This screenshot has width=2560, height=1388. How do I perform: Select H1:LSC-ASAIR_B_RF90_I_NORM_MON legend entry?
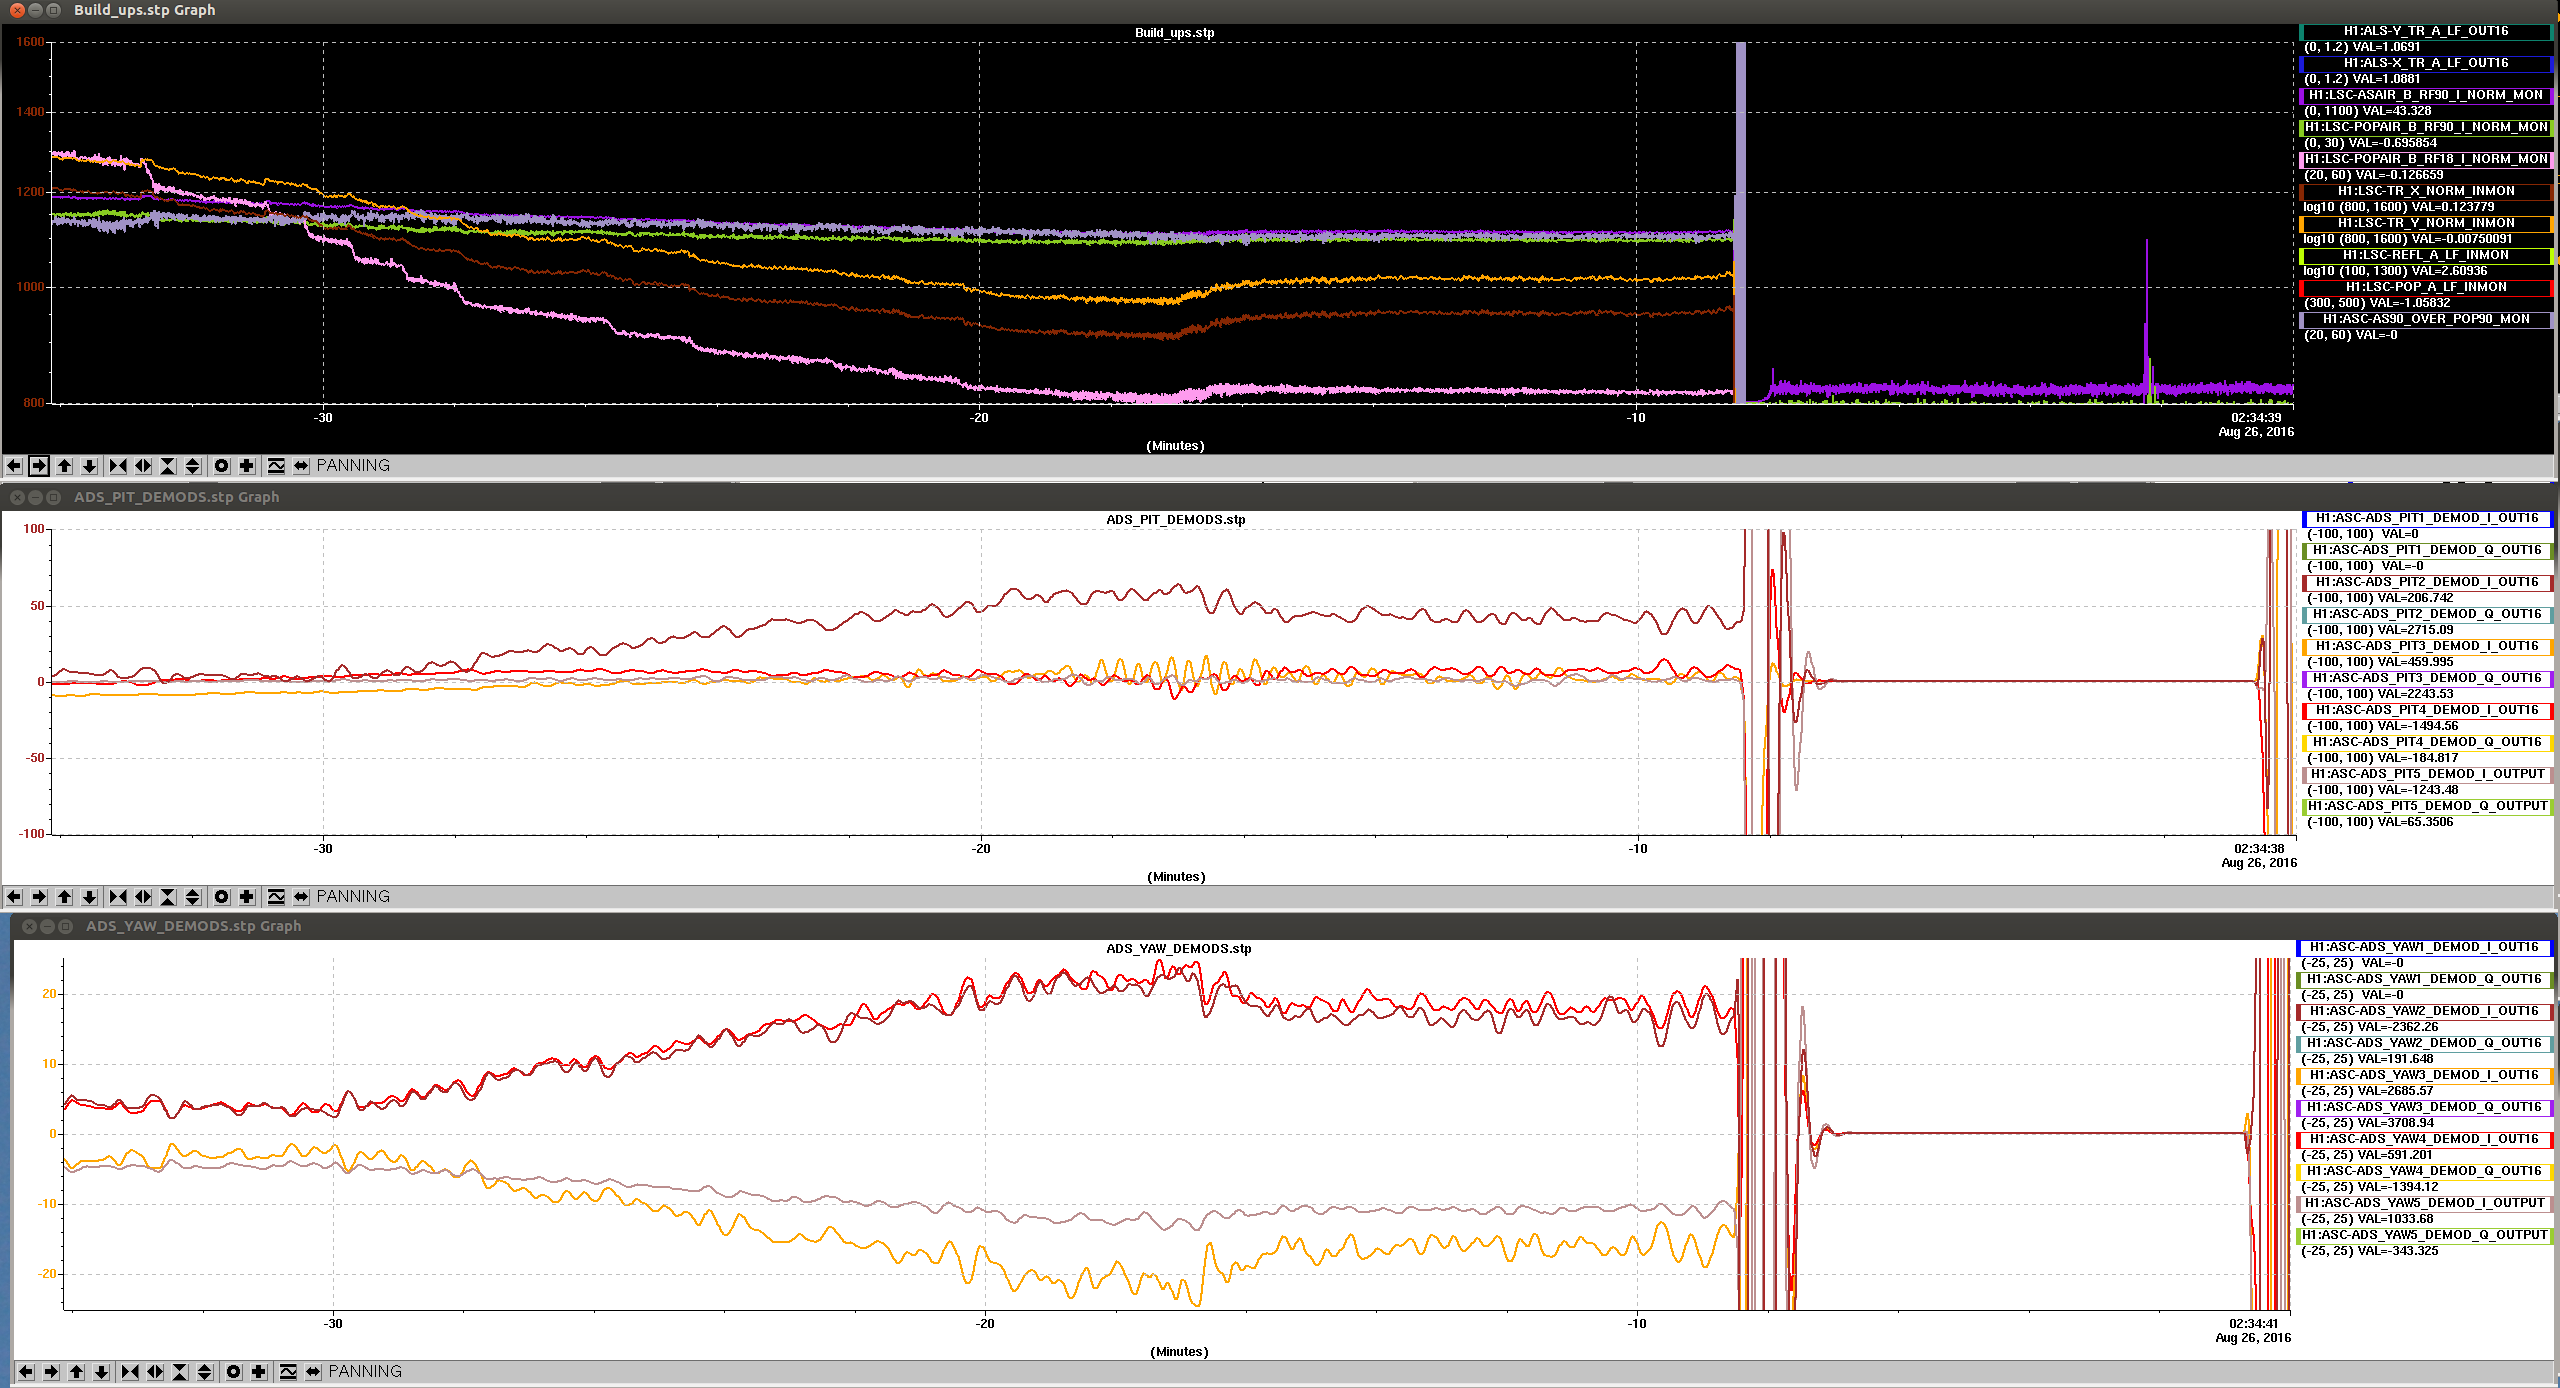2425,95
